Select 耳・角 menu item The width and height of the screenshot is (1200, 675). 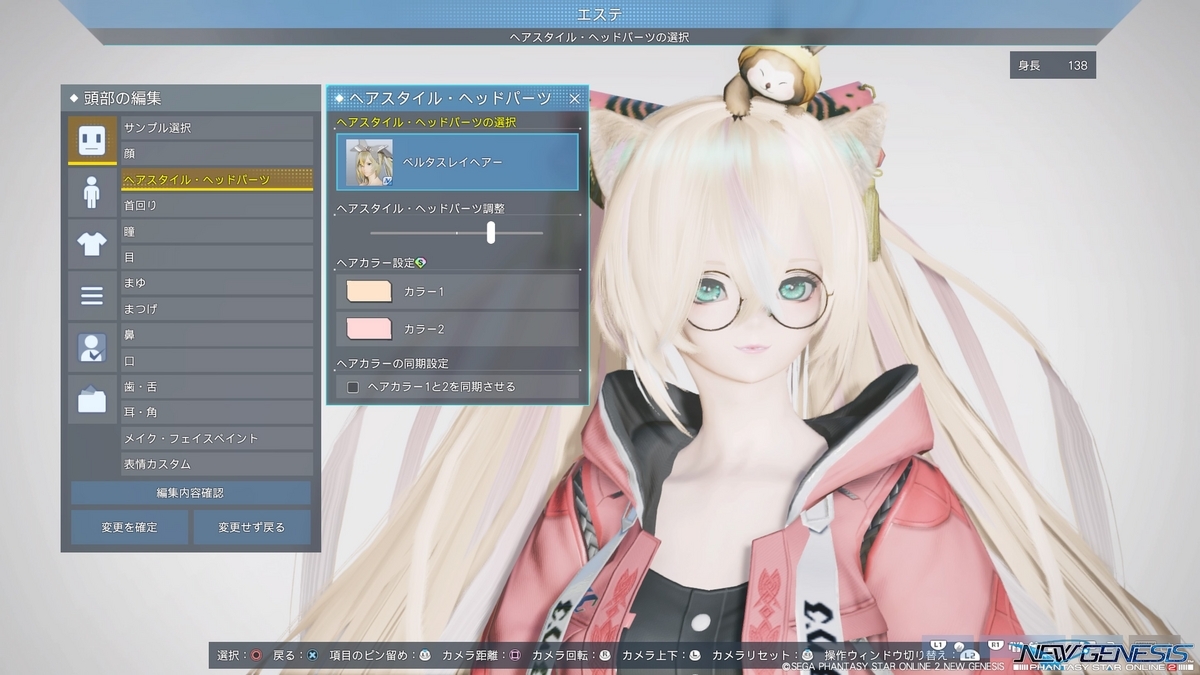(217, 413)
